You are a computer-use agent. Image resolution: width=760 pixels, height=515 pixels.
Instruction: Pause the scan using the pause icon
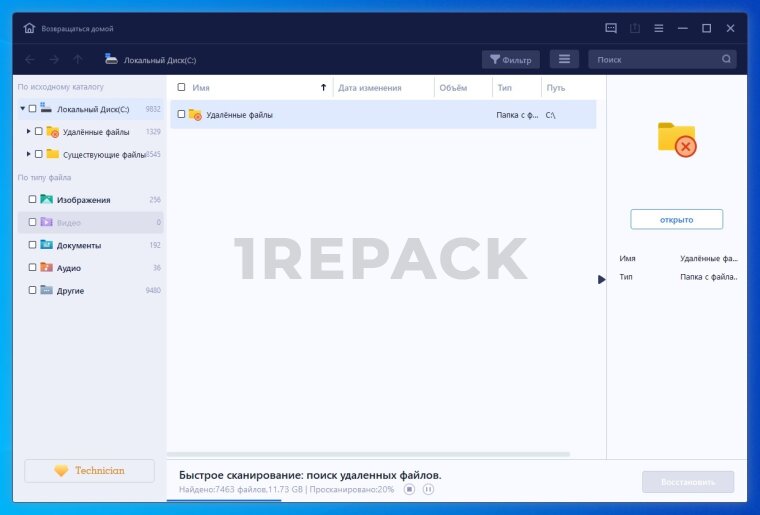428,489
